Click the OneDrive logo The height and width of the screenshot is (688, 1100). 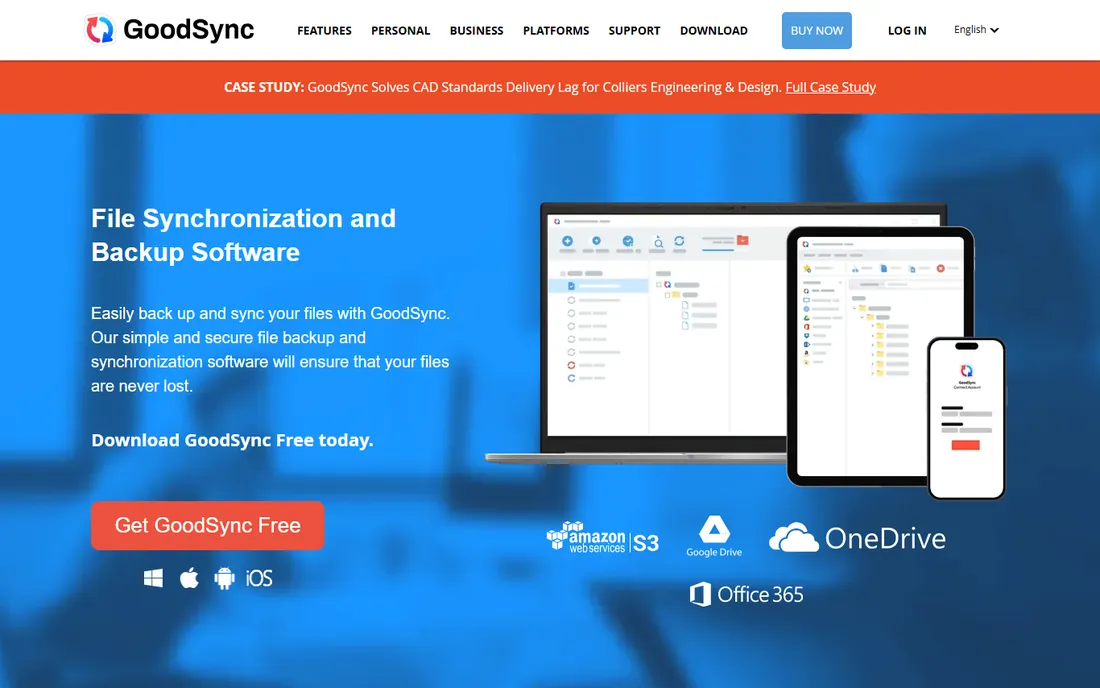(857, 538)
